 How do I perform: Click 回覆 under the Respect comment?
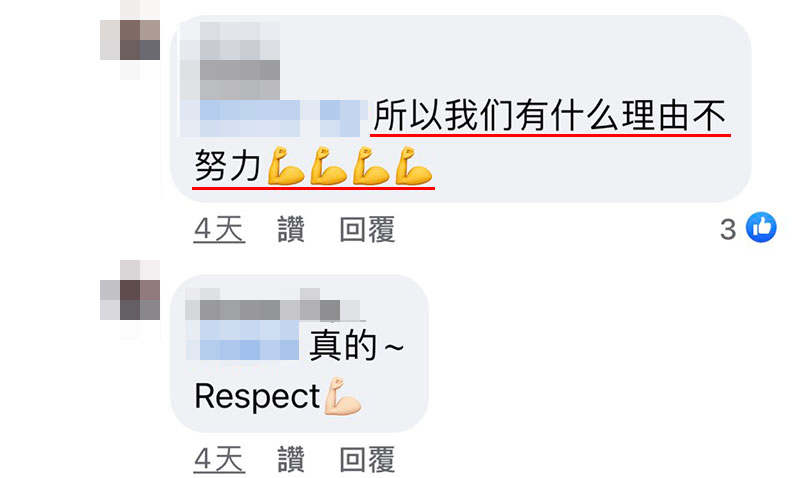point(367,459)
